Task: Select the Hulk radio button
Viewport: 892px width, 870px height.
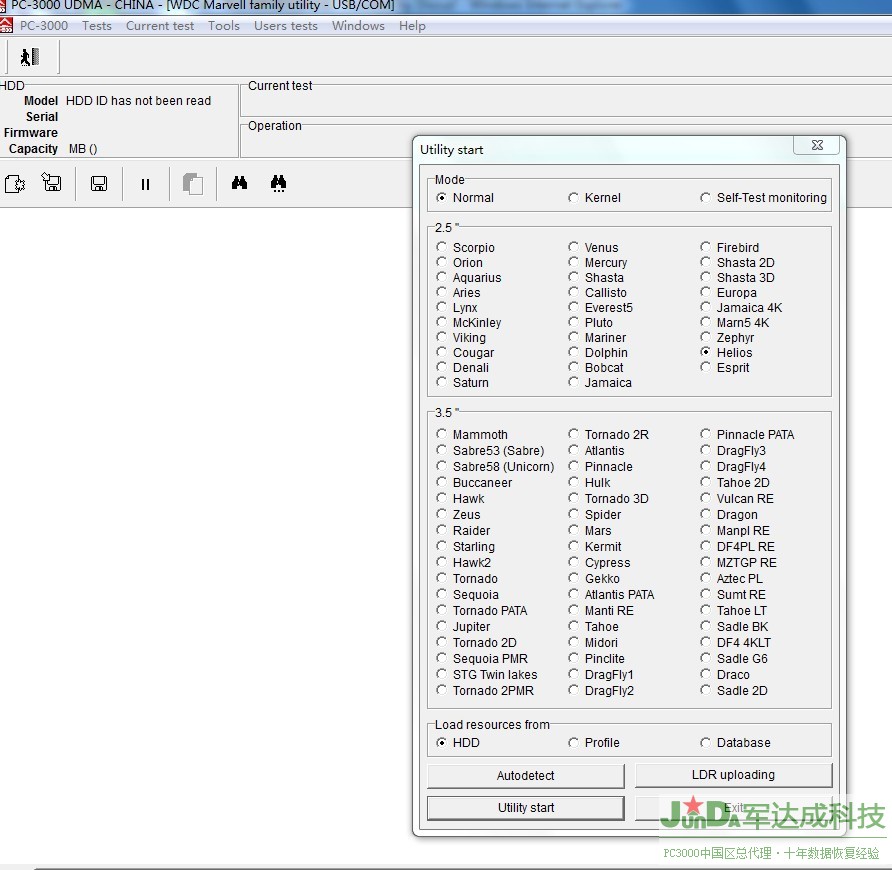Action: pyautogui.click(x=573, y=482)
